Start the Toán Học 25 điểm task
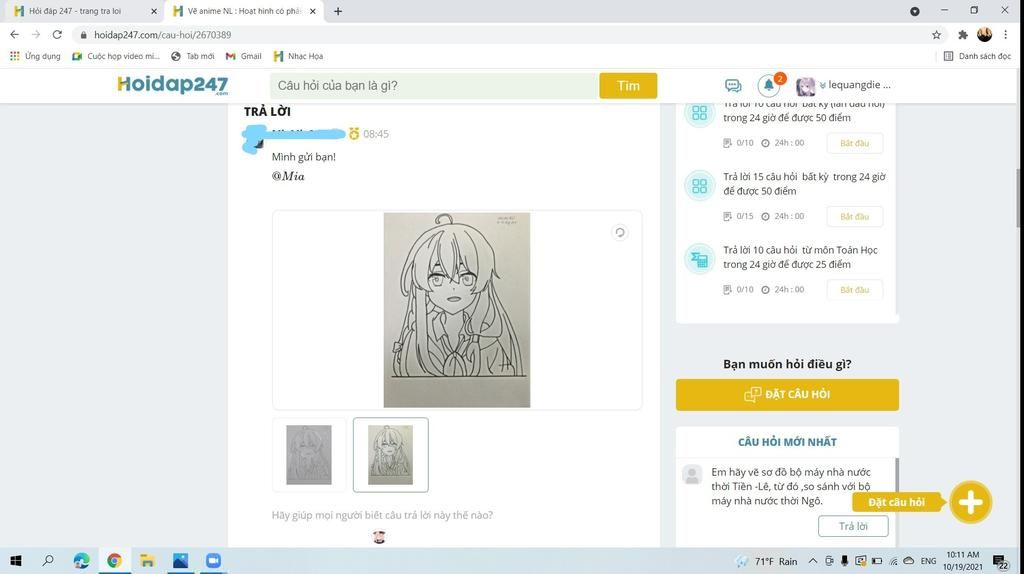Viewport: 1024px width, 574px height. pos(854,289)
